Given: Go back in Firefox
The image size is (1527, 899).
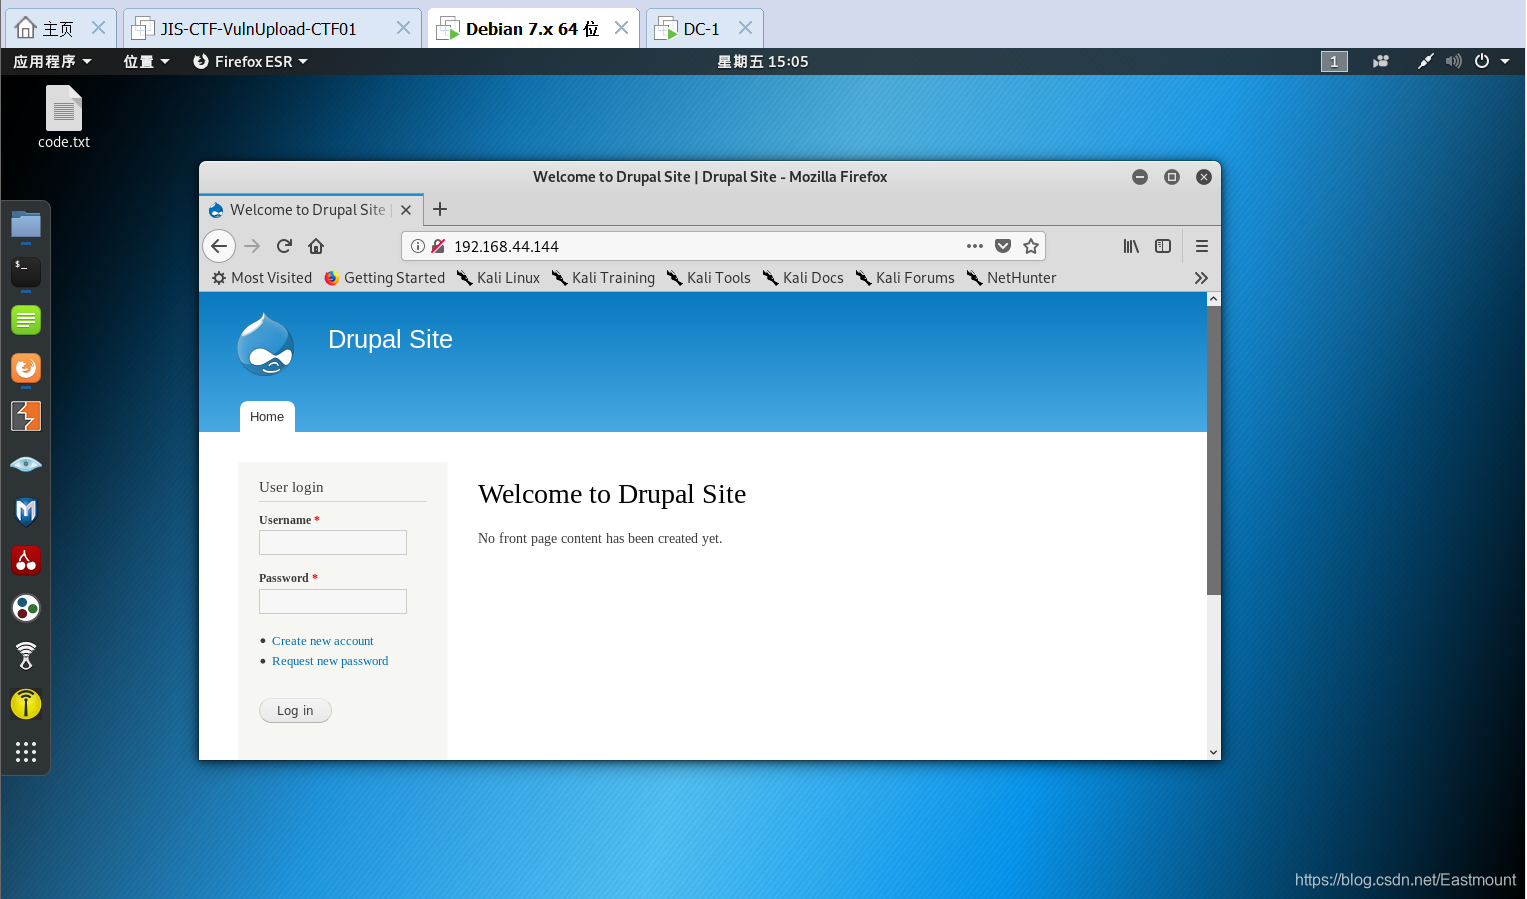Looking at the screenshot, I should pyautogui.click(x=219, y=246).
